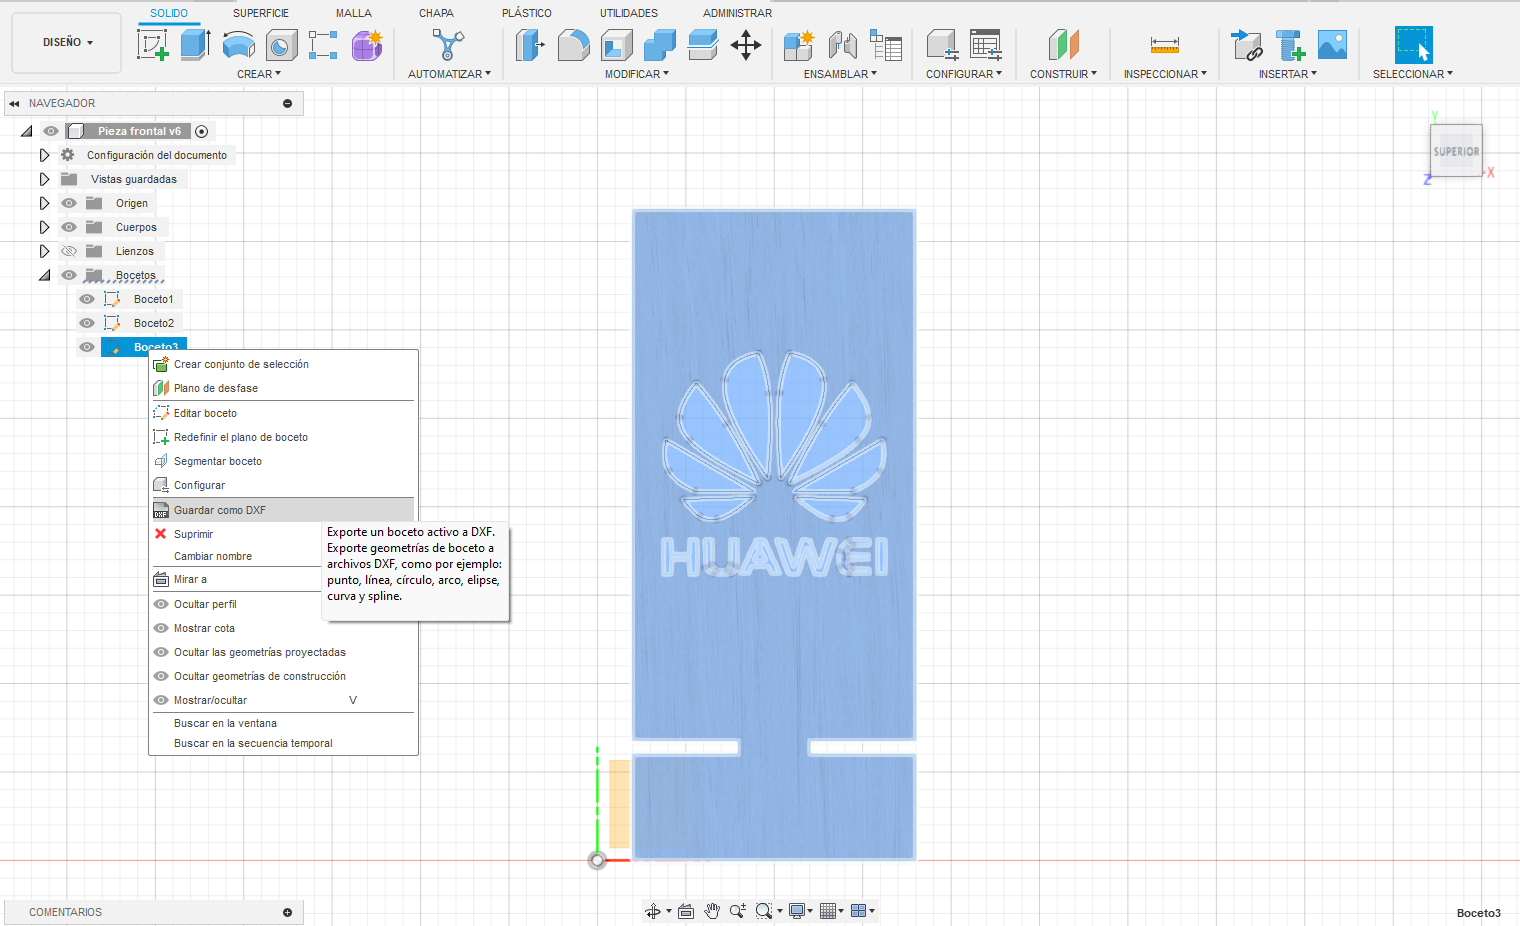This screenshot has height=926, width=1520.
Task: Choose Suprimir from context menu
Action: pyautogui.click(x=236, y=534)
